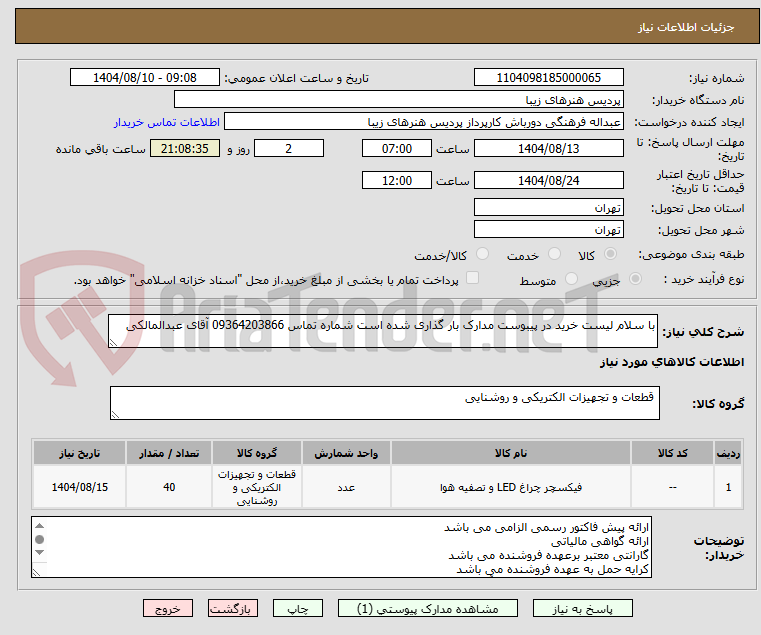Image resolution: width=761 pixels, height=635 pixels.
Task: Click the تاریخ نیاز column header
Action: 80,453
